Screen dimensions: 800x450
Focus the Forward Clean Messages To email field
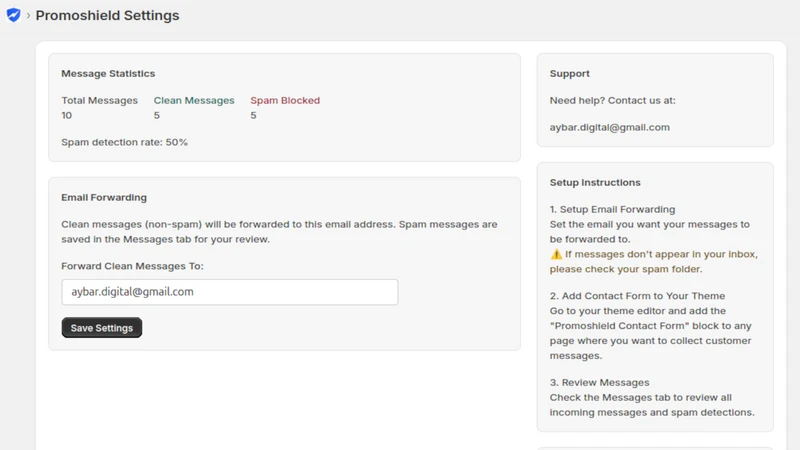pyautogui.click(x=230, y=292)
